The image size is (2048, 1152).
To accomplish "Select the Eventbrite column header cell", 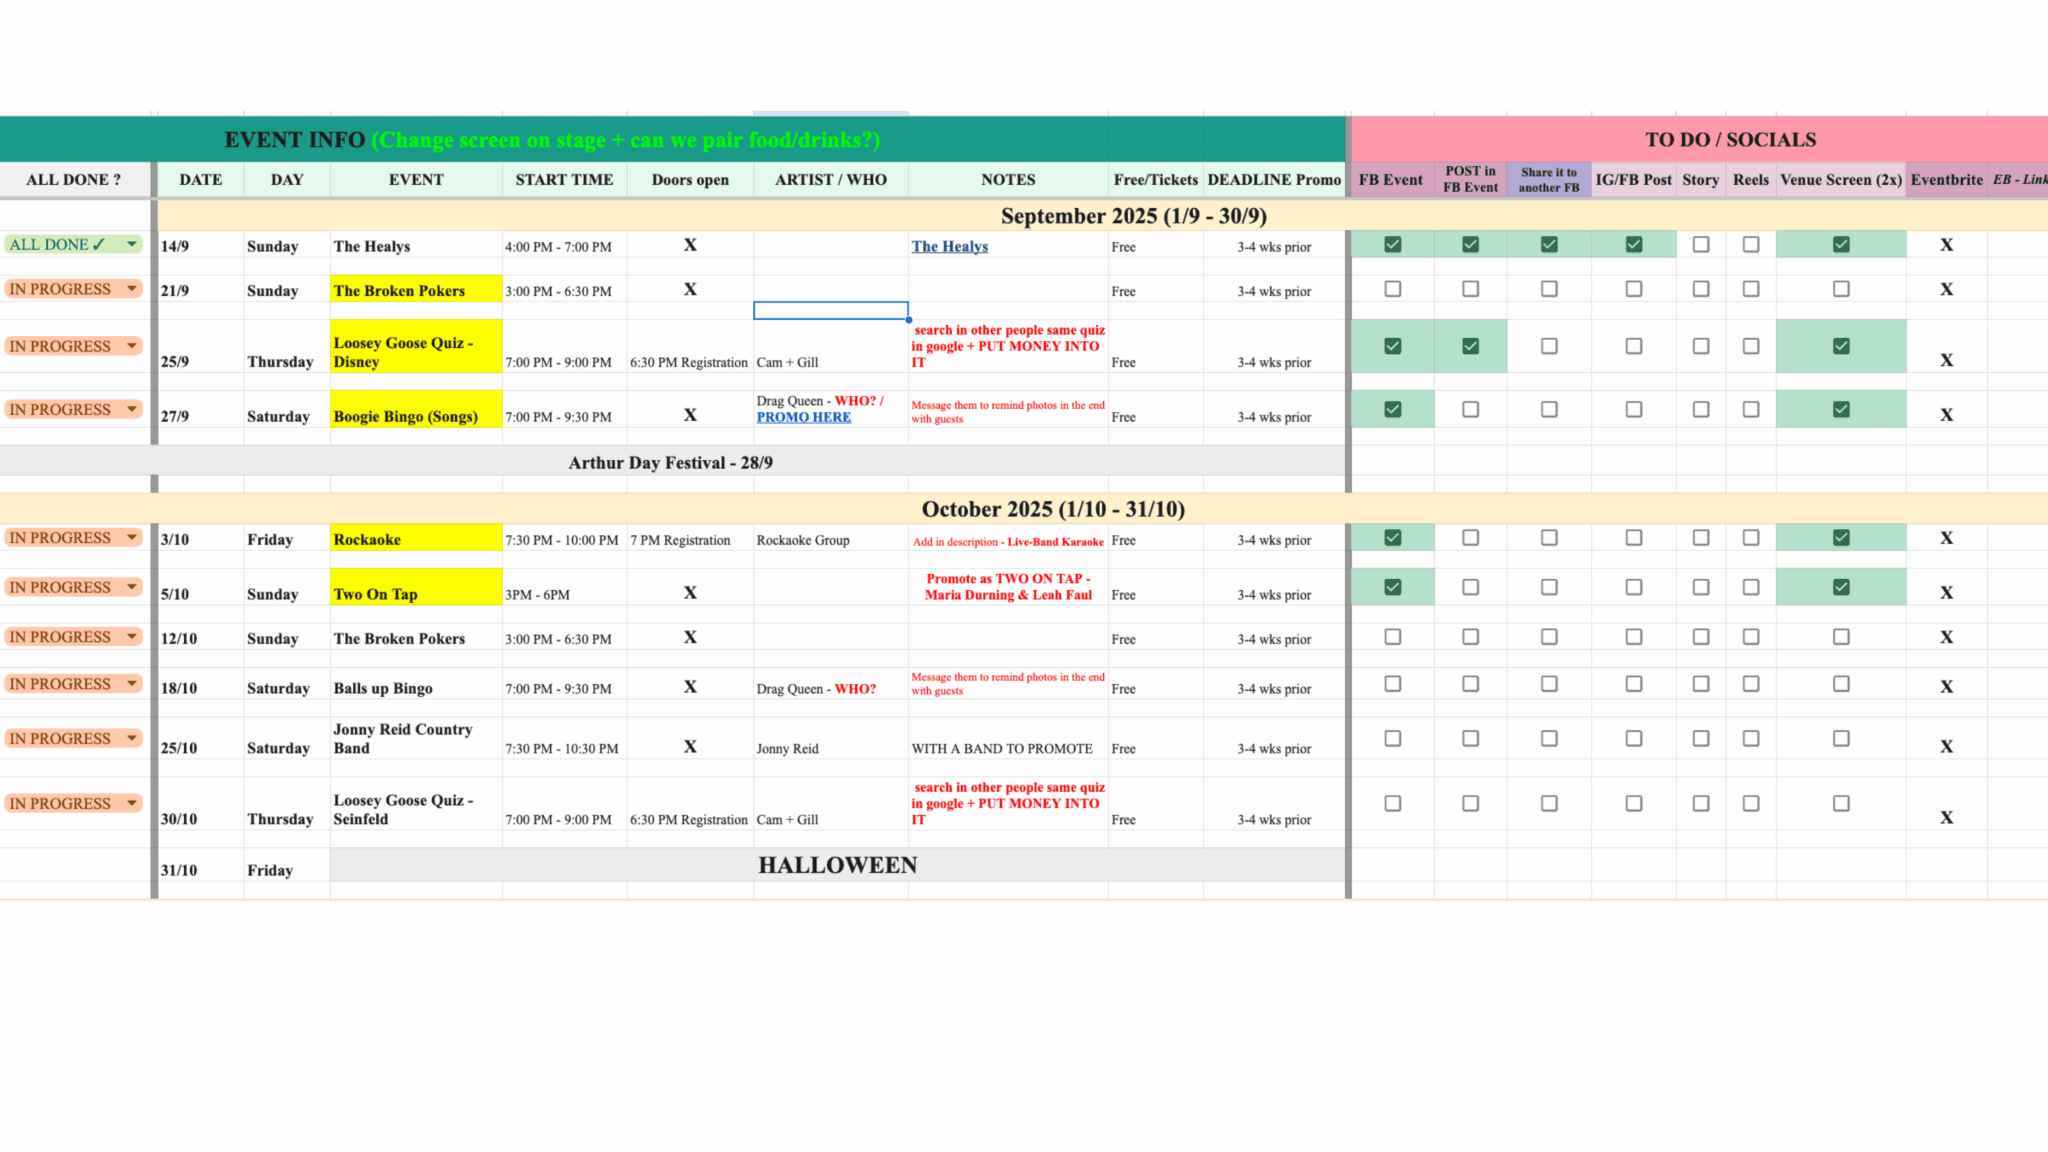I will 1945,180.
